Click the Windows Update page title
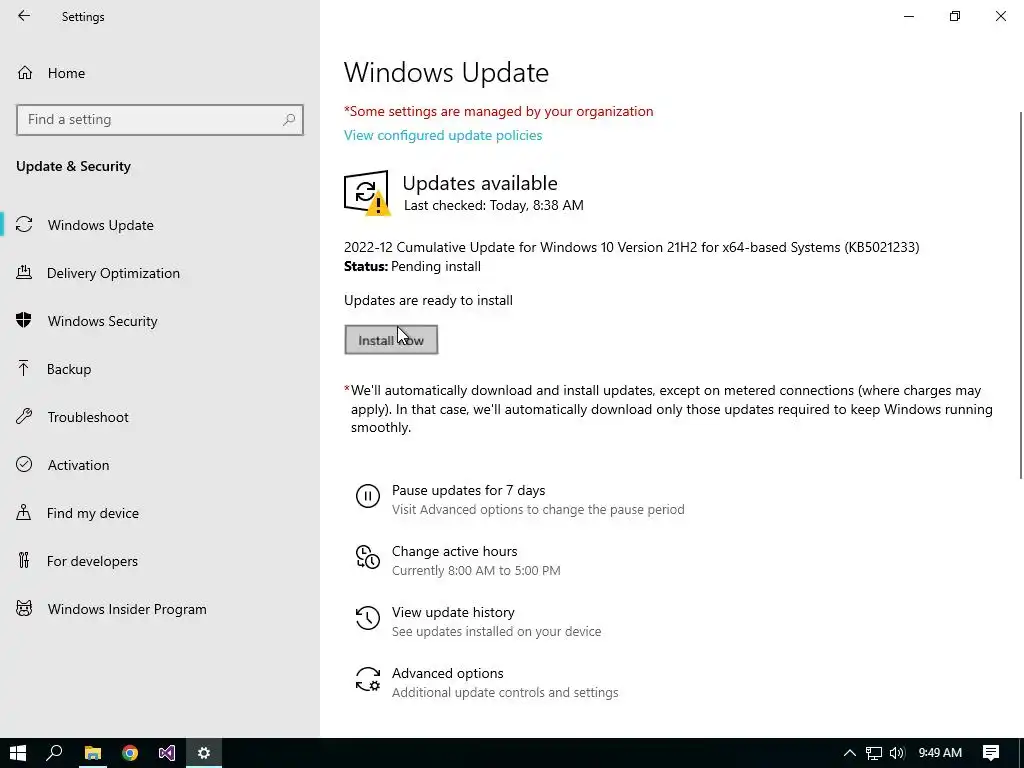 (446, 72)
